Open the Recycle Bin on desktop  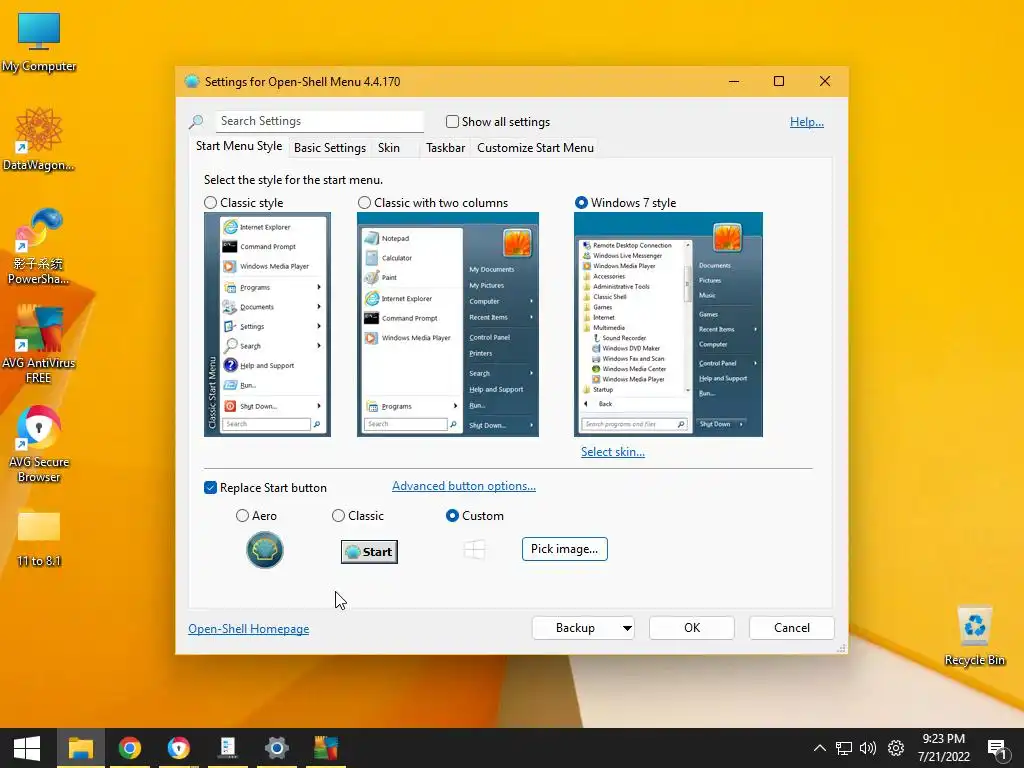coord(974,636)
